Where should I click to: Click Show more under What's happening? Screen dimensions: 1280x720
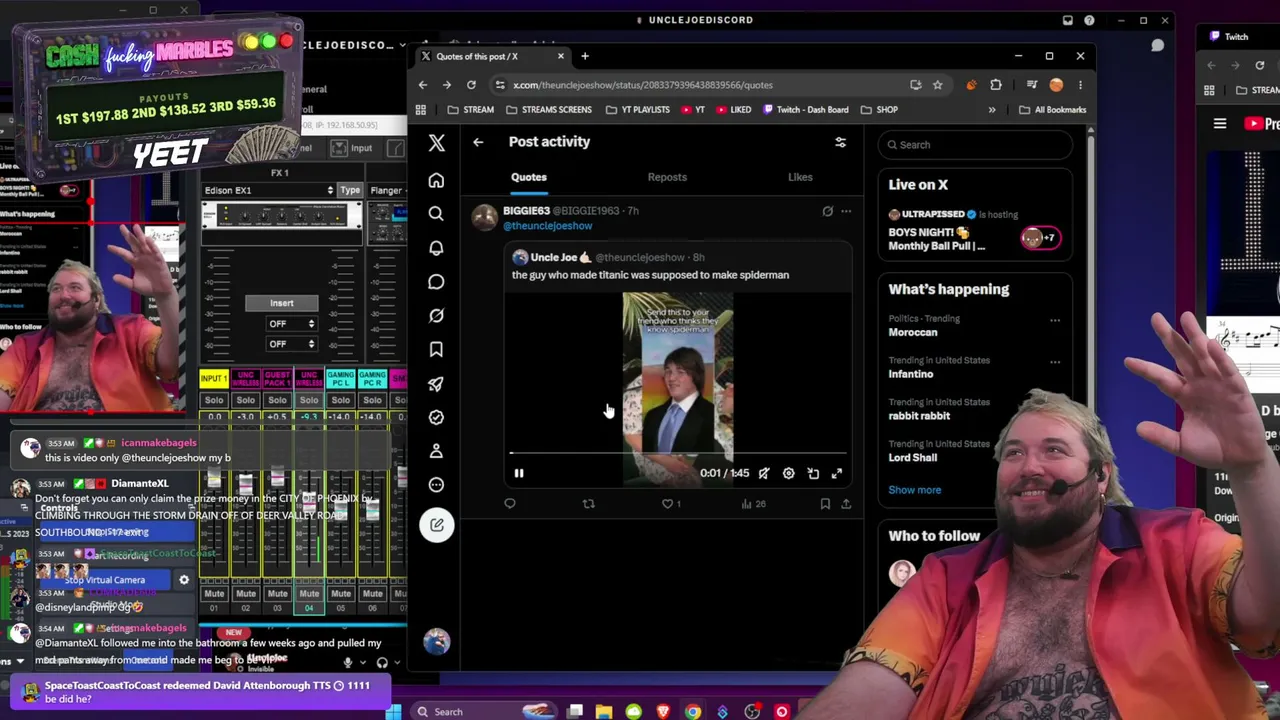coord(915,490)
